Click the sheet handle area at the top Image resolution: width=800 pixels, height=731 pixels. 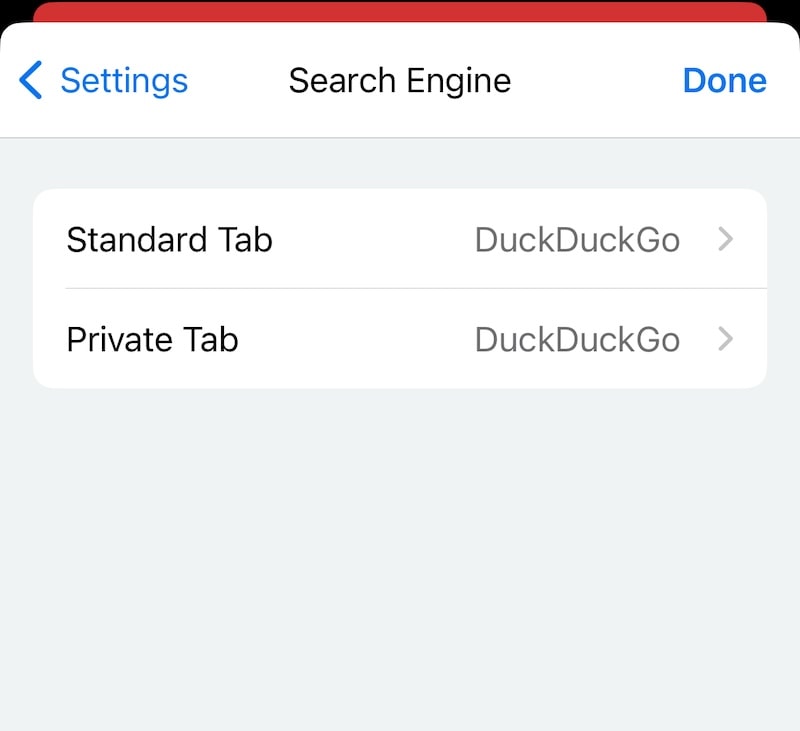click(x=400, y=33)
